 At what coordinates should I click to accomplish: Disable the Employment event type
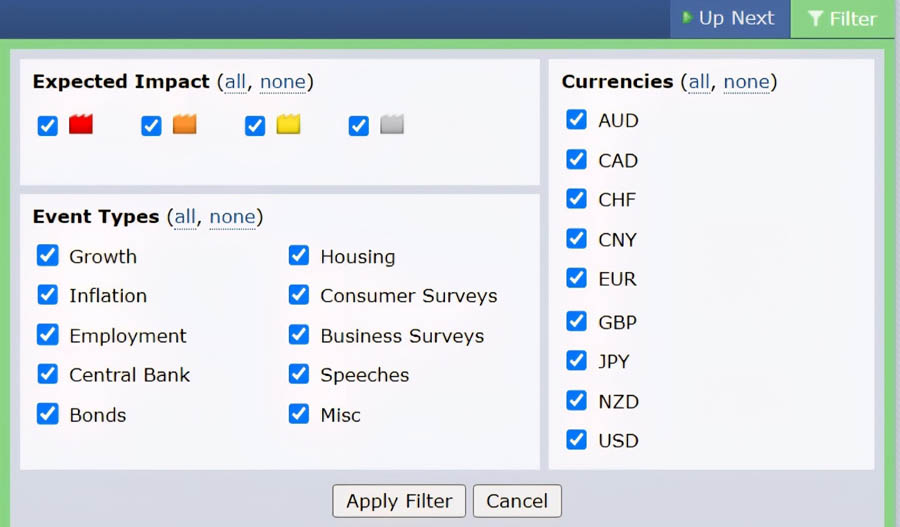tap(48, 335)
